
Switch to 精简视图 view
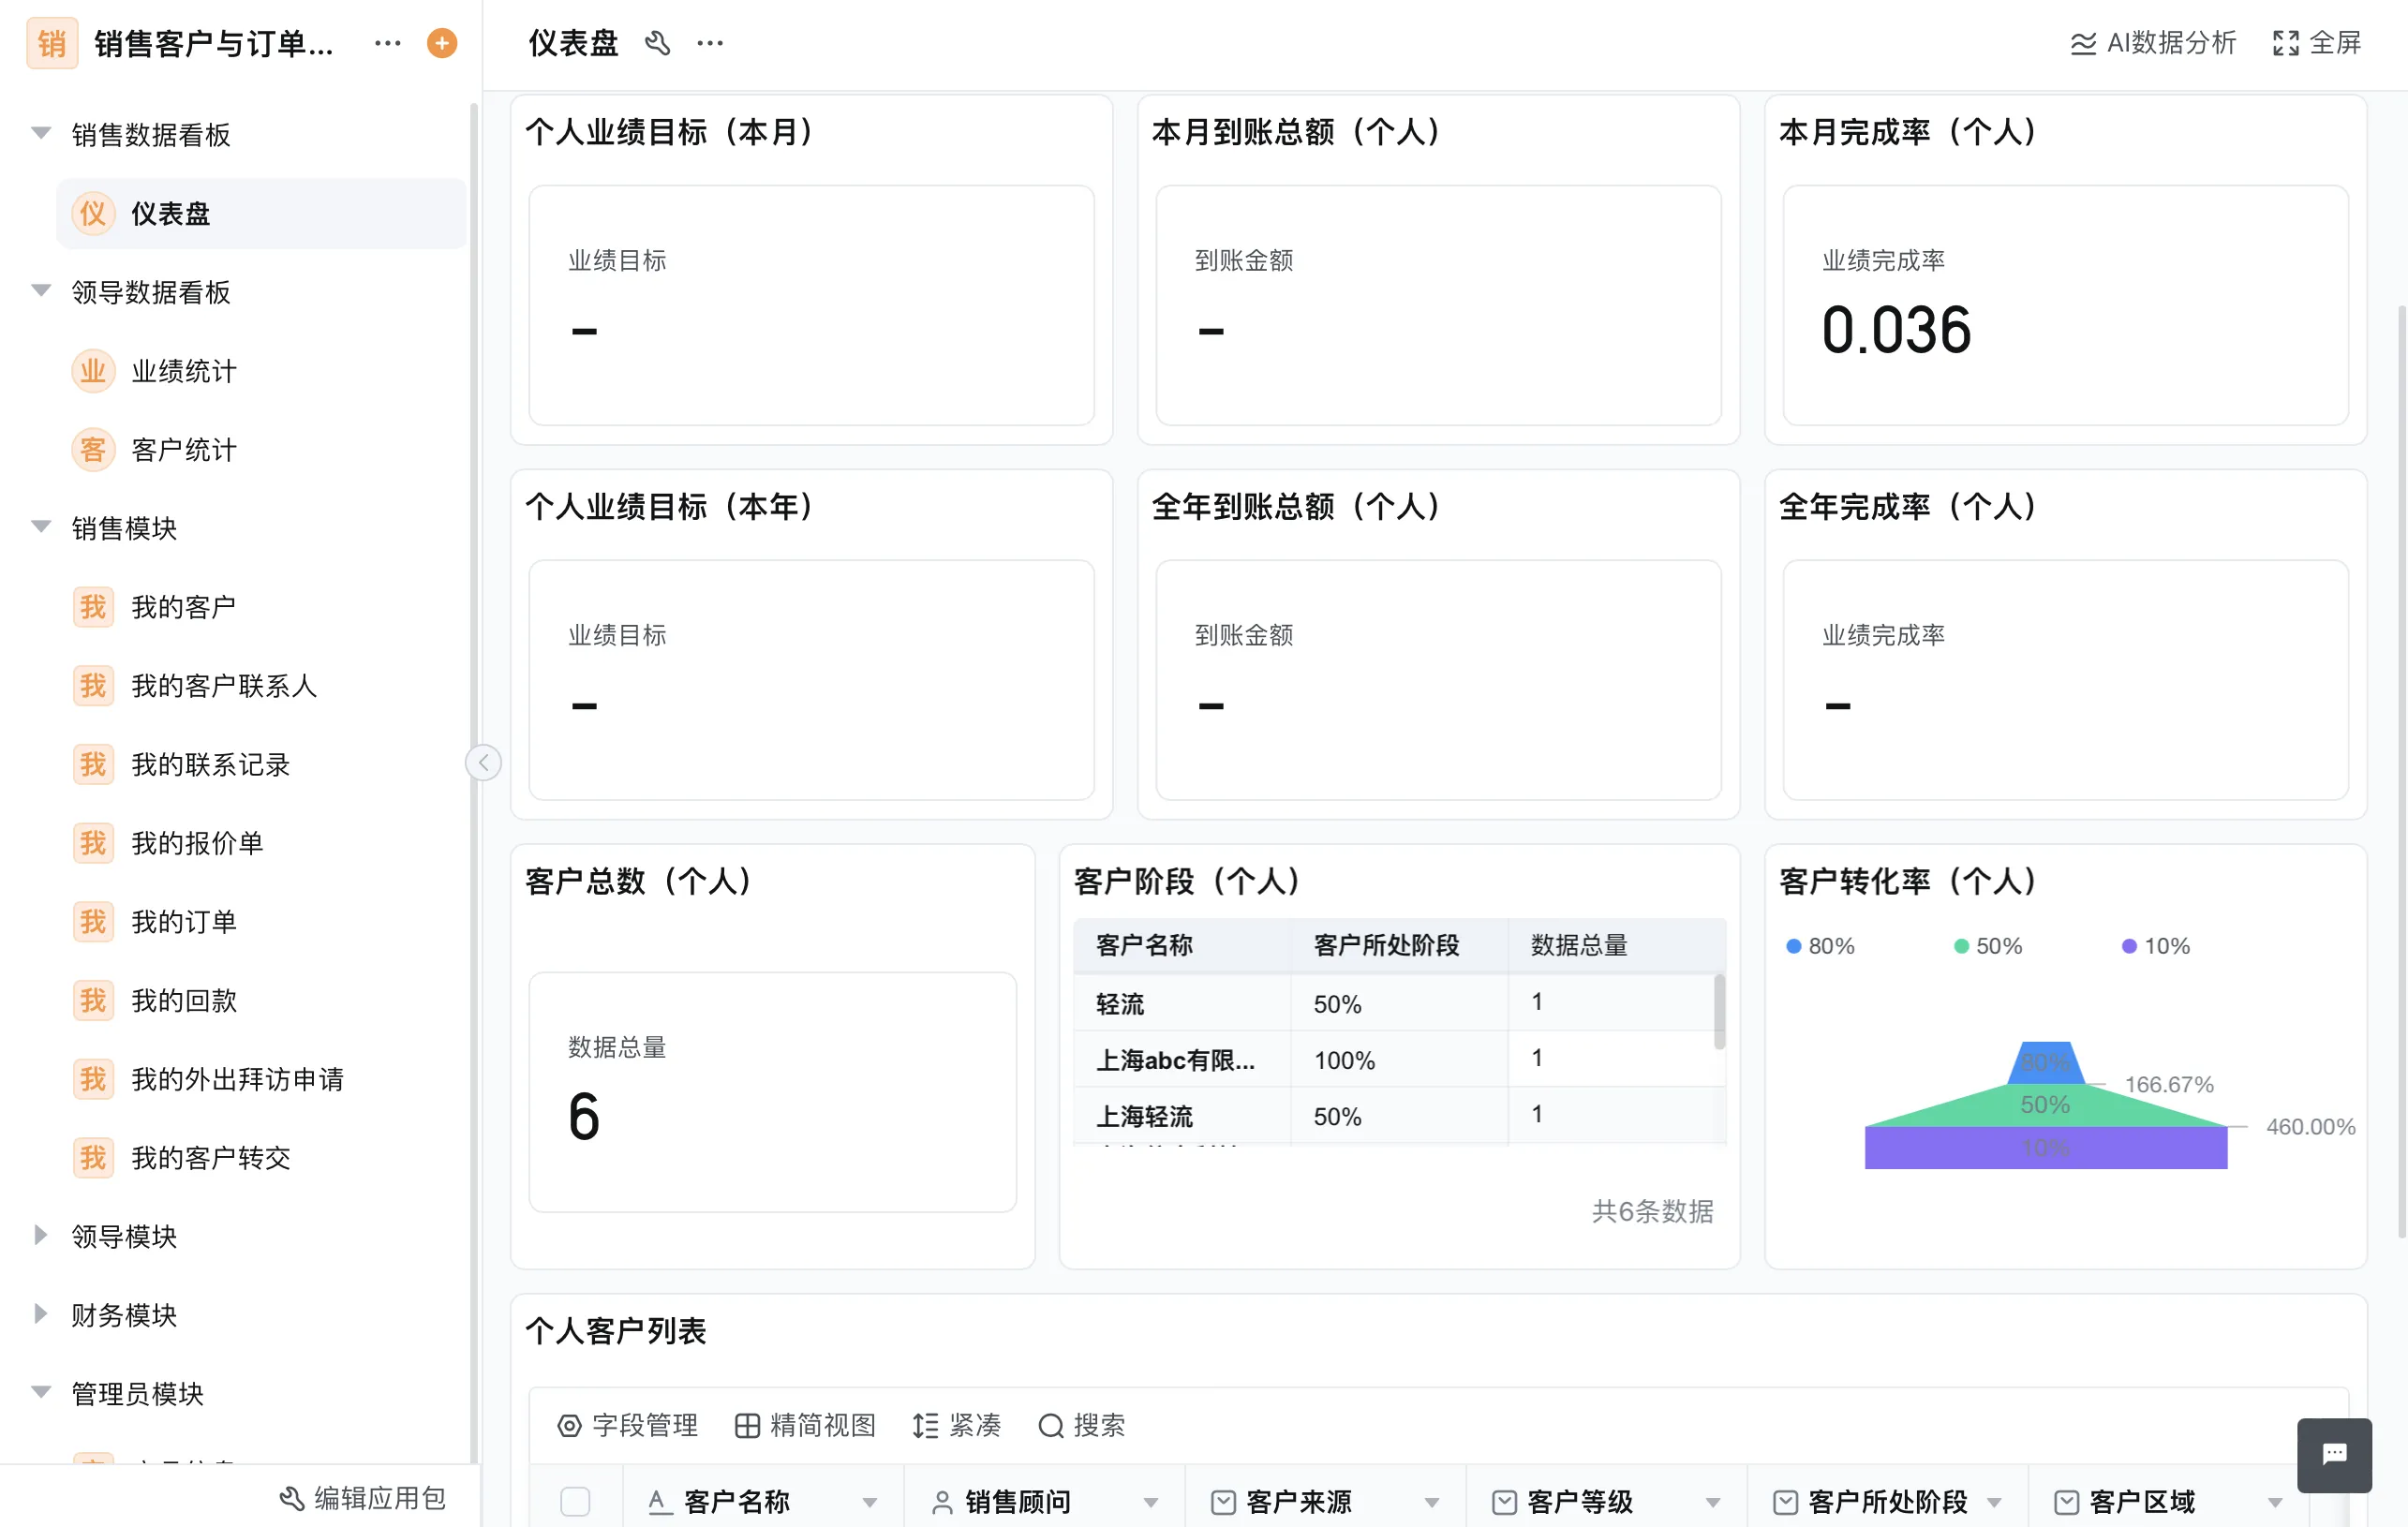pos(804,1426)
